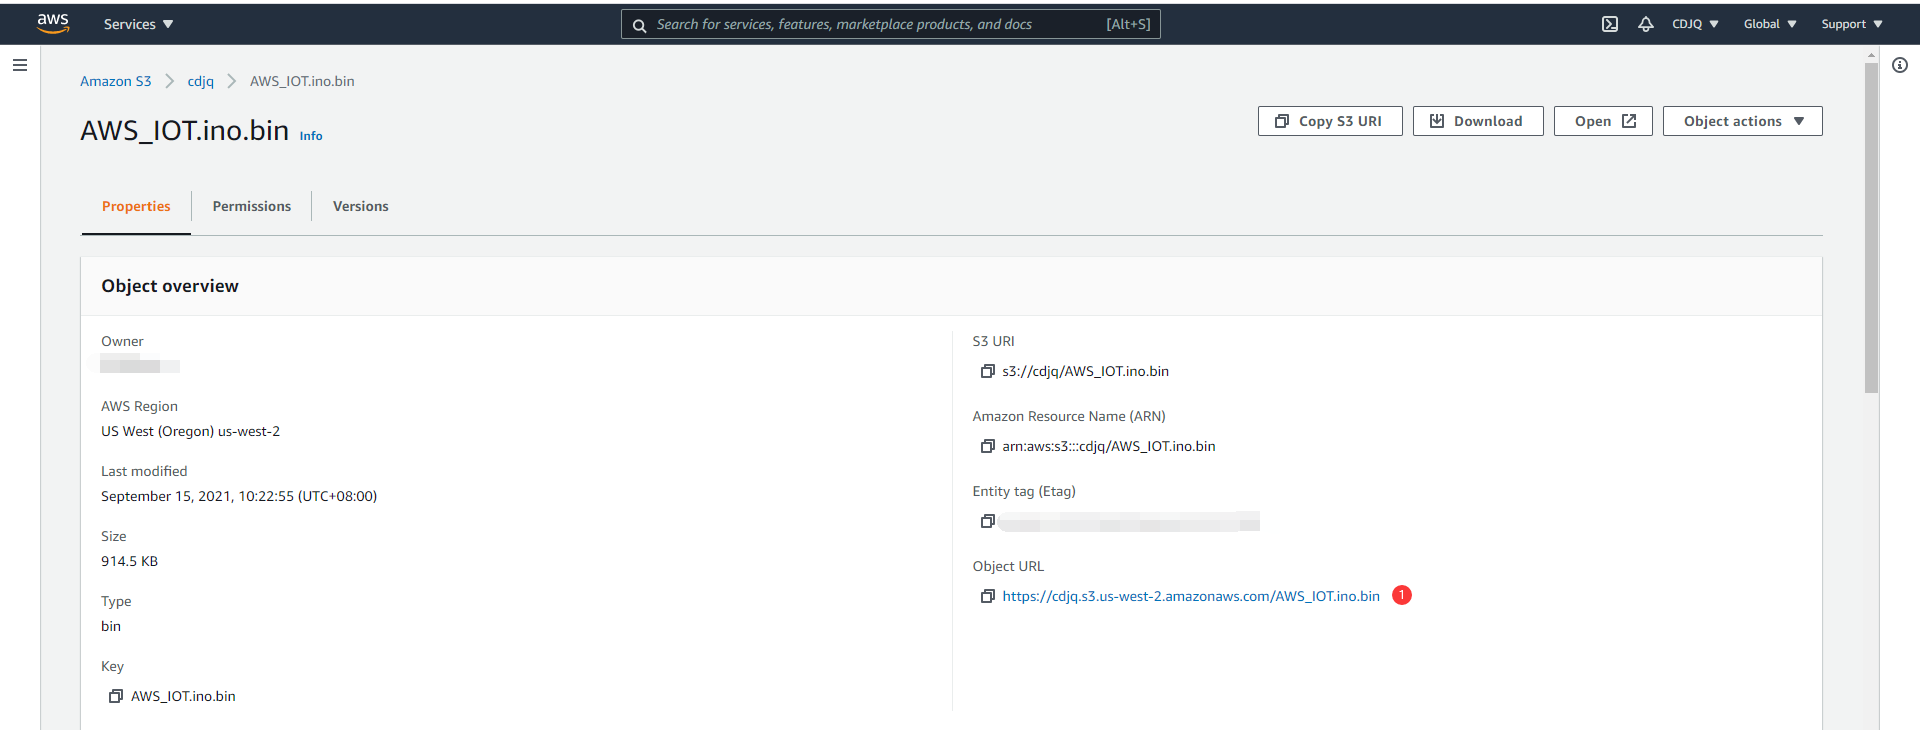Viewport: 1920px width, 730px height.
Task: Copy the Key value using its copy icon
Action: (x=116, y=696)
